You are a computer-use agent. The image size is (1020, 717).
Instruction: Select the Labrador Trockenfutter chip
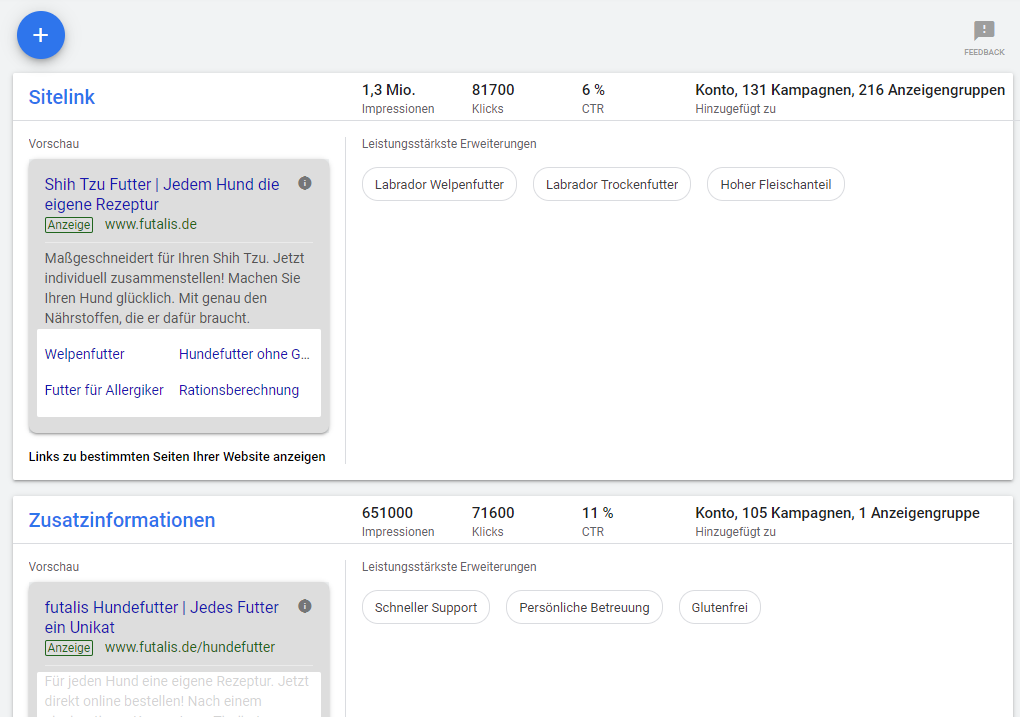click(611, 184)
